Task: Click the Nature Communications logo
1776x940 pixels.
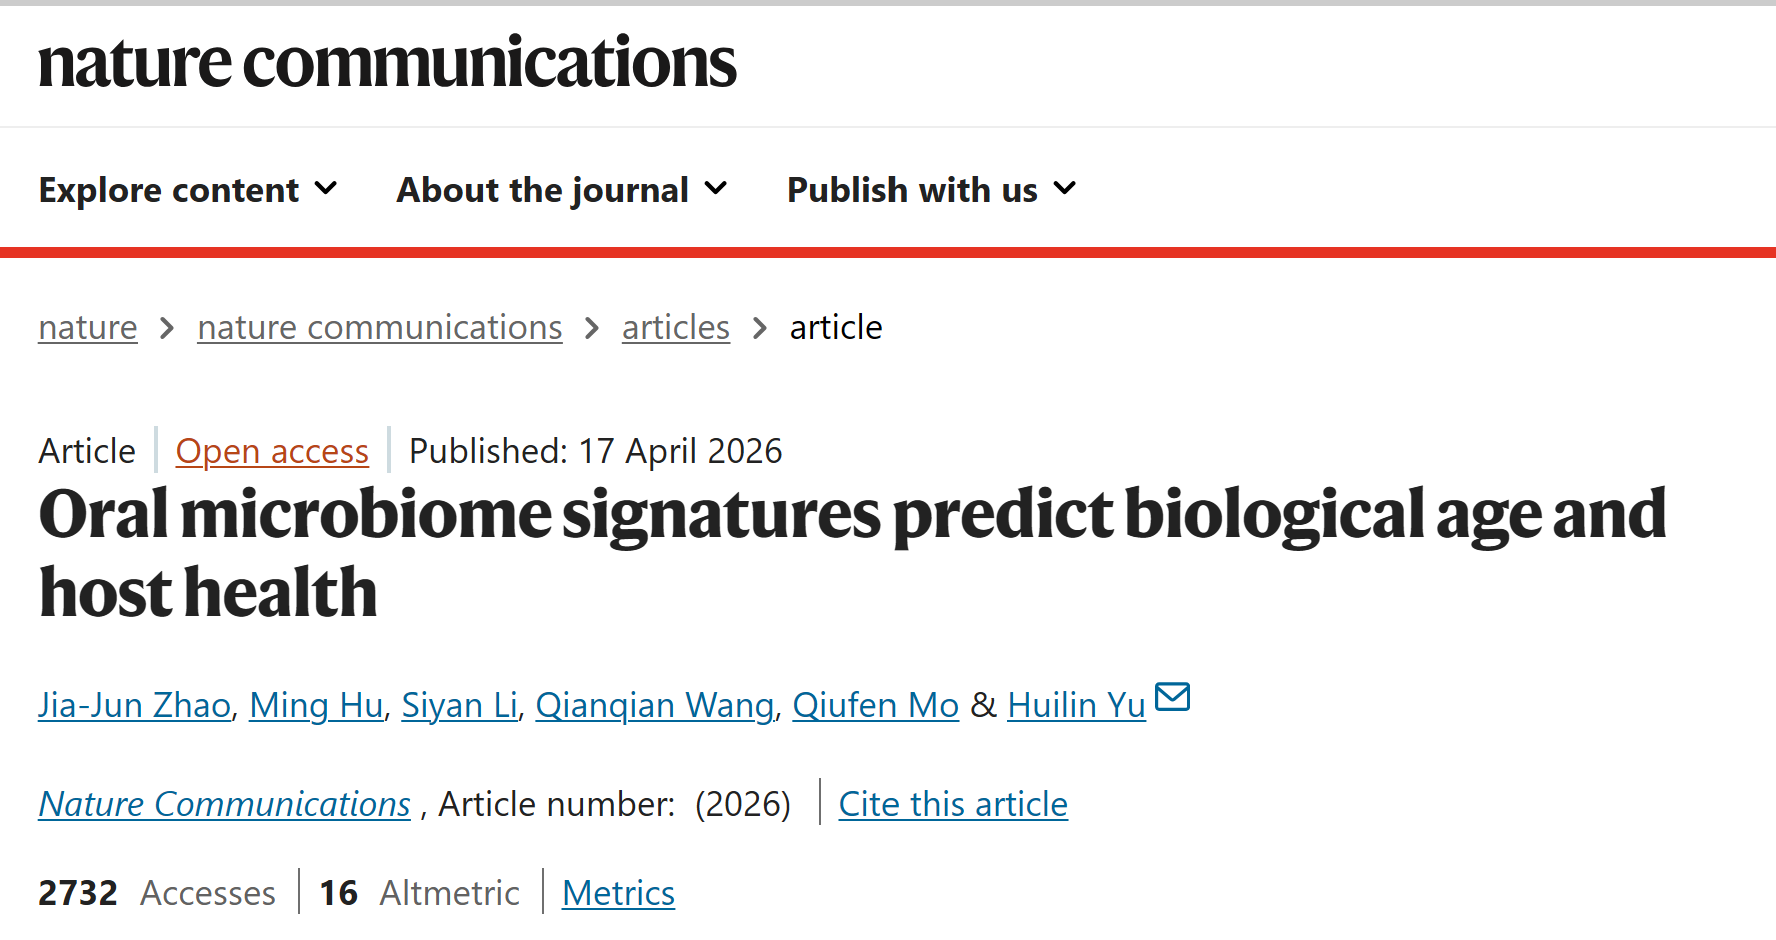Action: [x=387, y=62]
